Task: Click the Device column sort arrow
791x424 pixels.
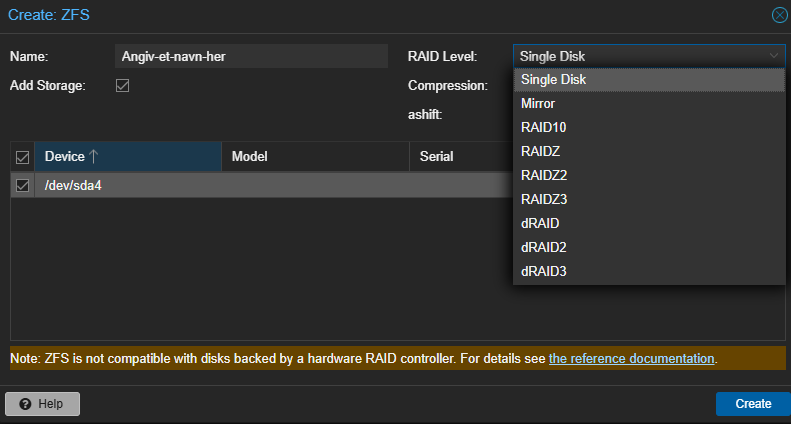Action: pos(93,156)
